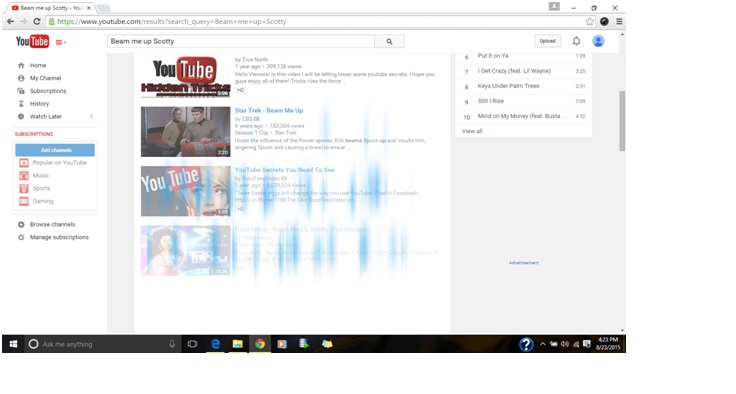
Task: Bookmark this page with the star icon
Action: [x=590, y=22]
